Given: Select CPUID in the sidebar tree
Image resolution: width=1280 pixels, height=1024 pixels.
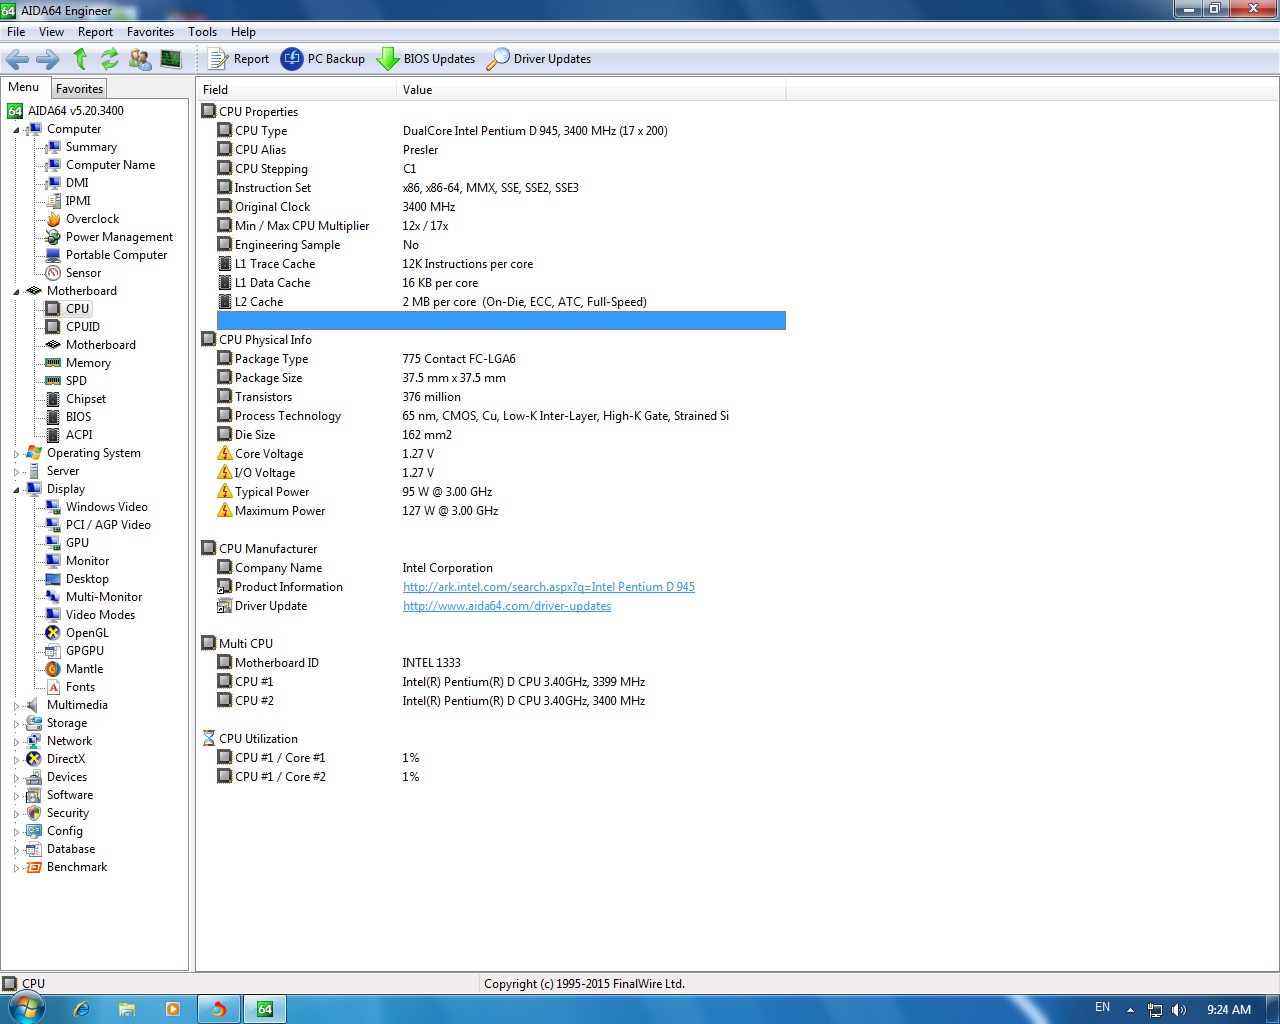Looking at the screenshot, I should [83, 327].
